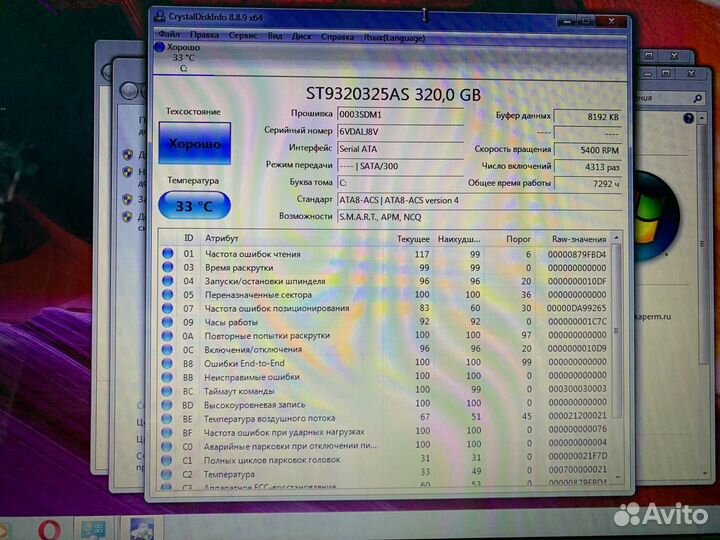Viewport: 720px width, 540px height.
Task: Open the Диск menu
Action: coord(301,36)
